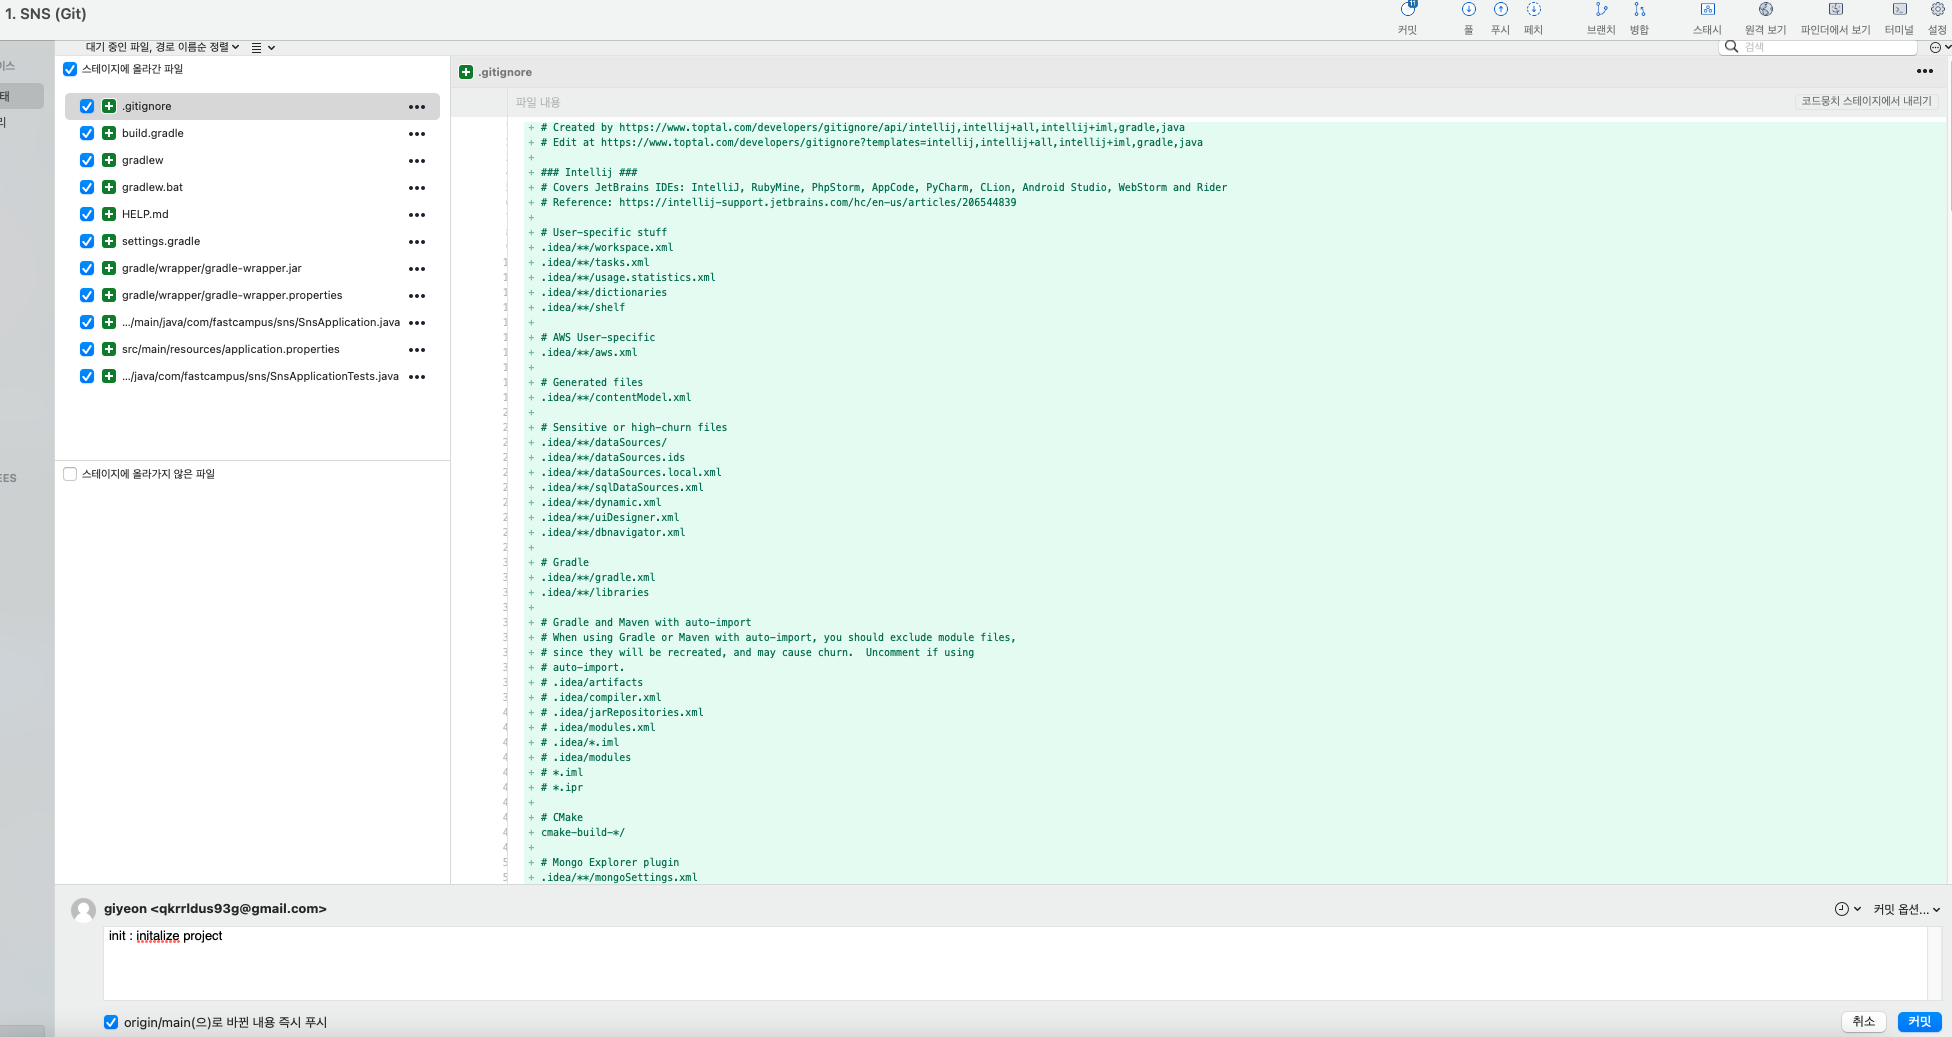Open 원격 보기 (Show remote) globe icon
Screen dimensions: 1952x1037
(x=1766, y=9)
